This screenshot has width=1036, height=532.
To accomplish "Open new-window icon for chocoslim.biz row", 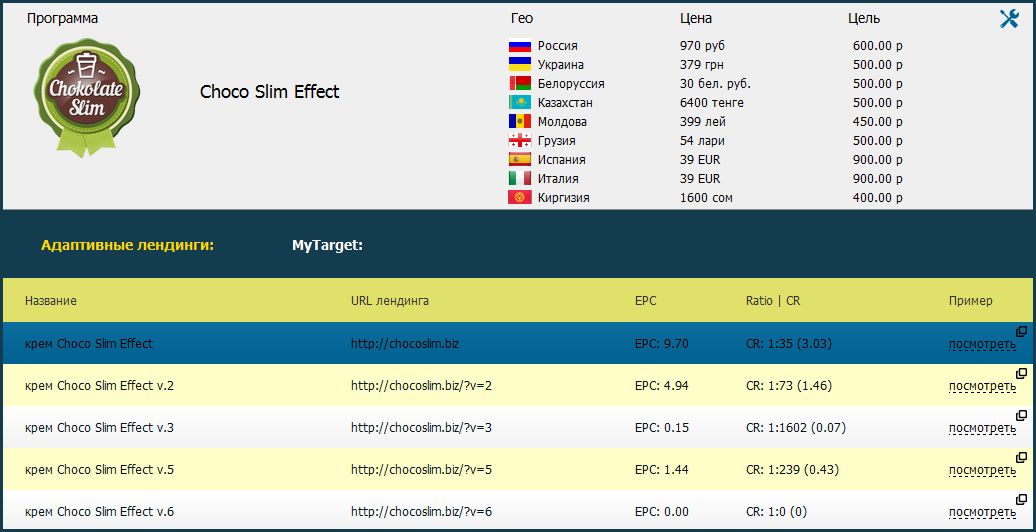I will [1021, 331].
